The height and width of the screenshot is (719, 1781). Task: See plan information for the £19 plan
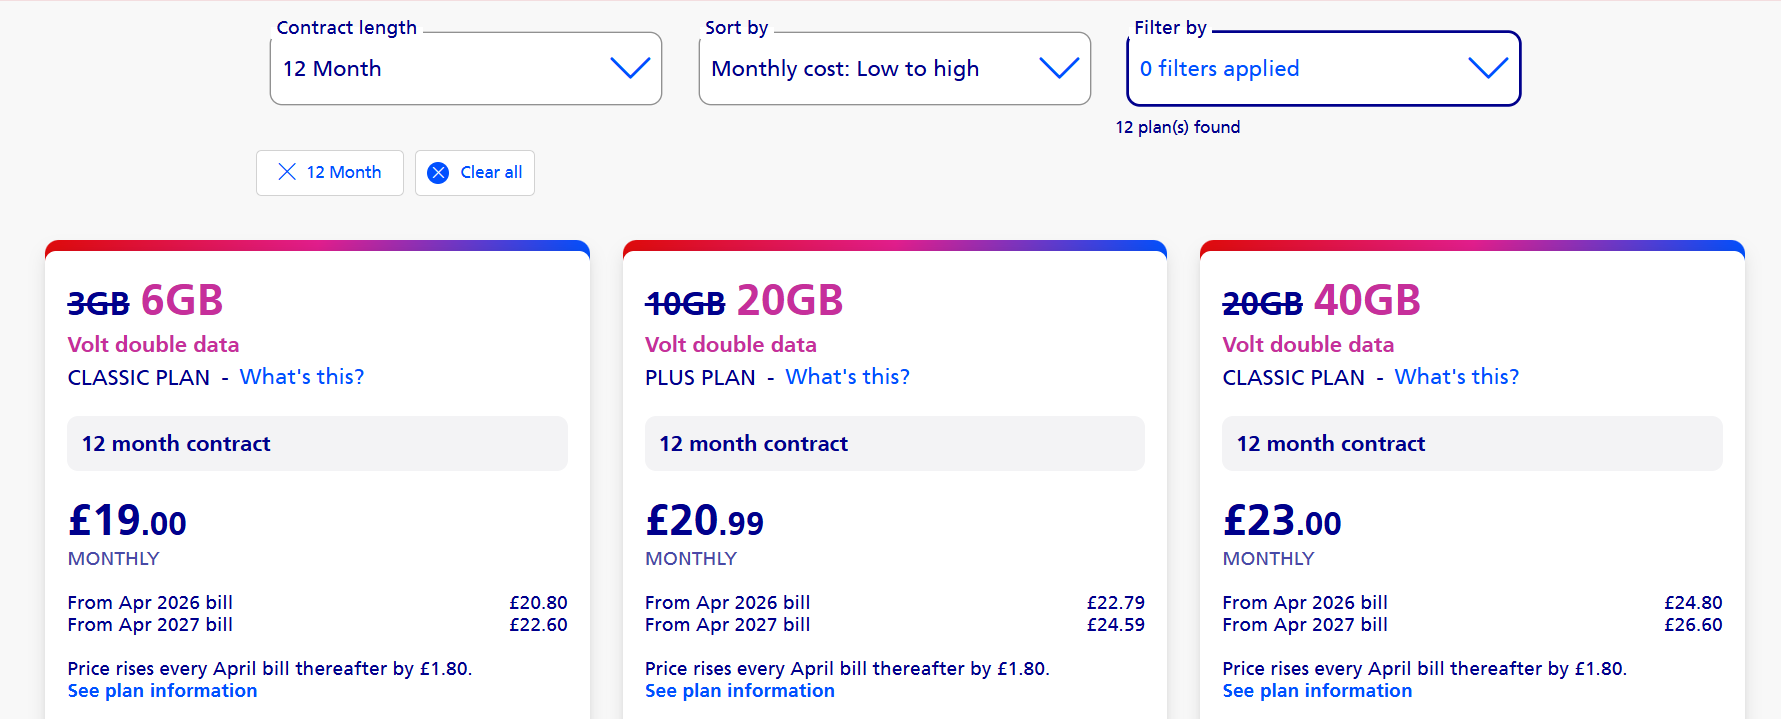click(x=161, y=690)
